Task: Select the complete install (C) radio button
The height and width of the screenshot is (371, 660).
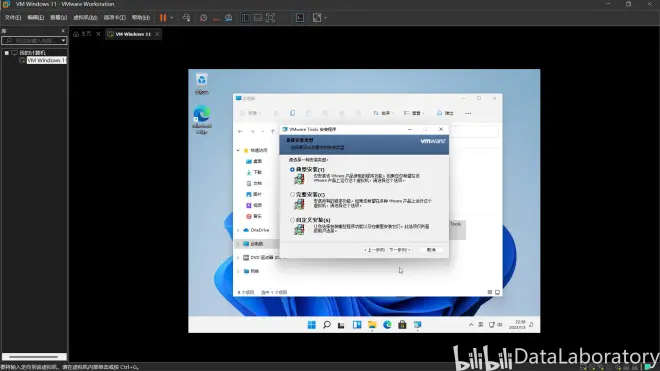Action: [x=292, y=195]
